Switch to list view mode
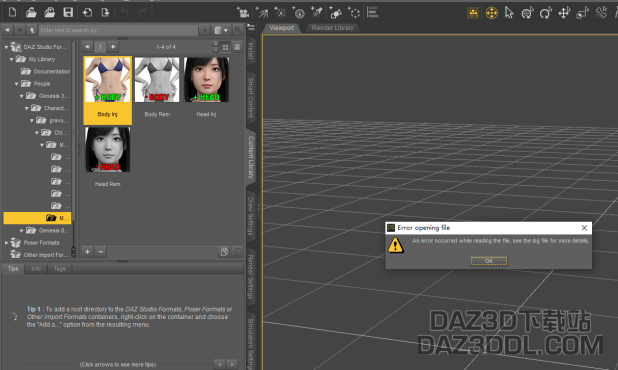 tap(237, 47)
